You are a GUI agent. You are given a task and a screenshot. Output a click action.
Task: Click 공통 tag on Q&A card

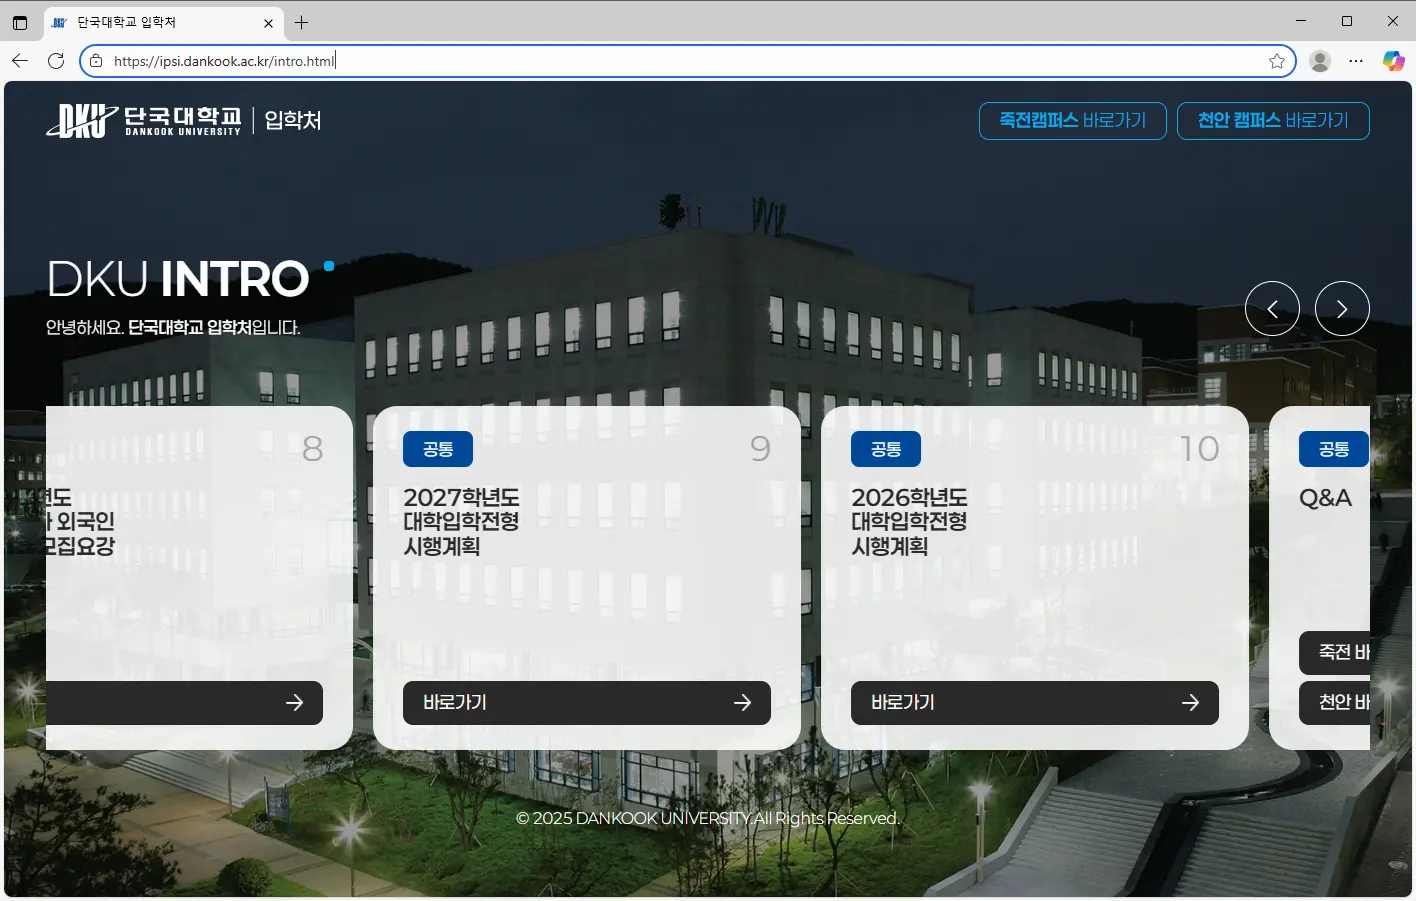[1334, 449]
